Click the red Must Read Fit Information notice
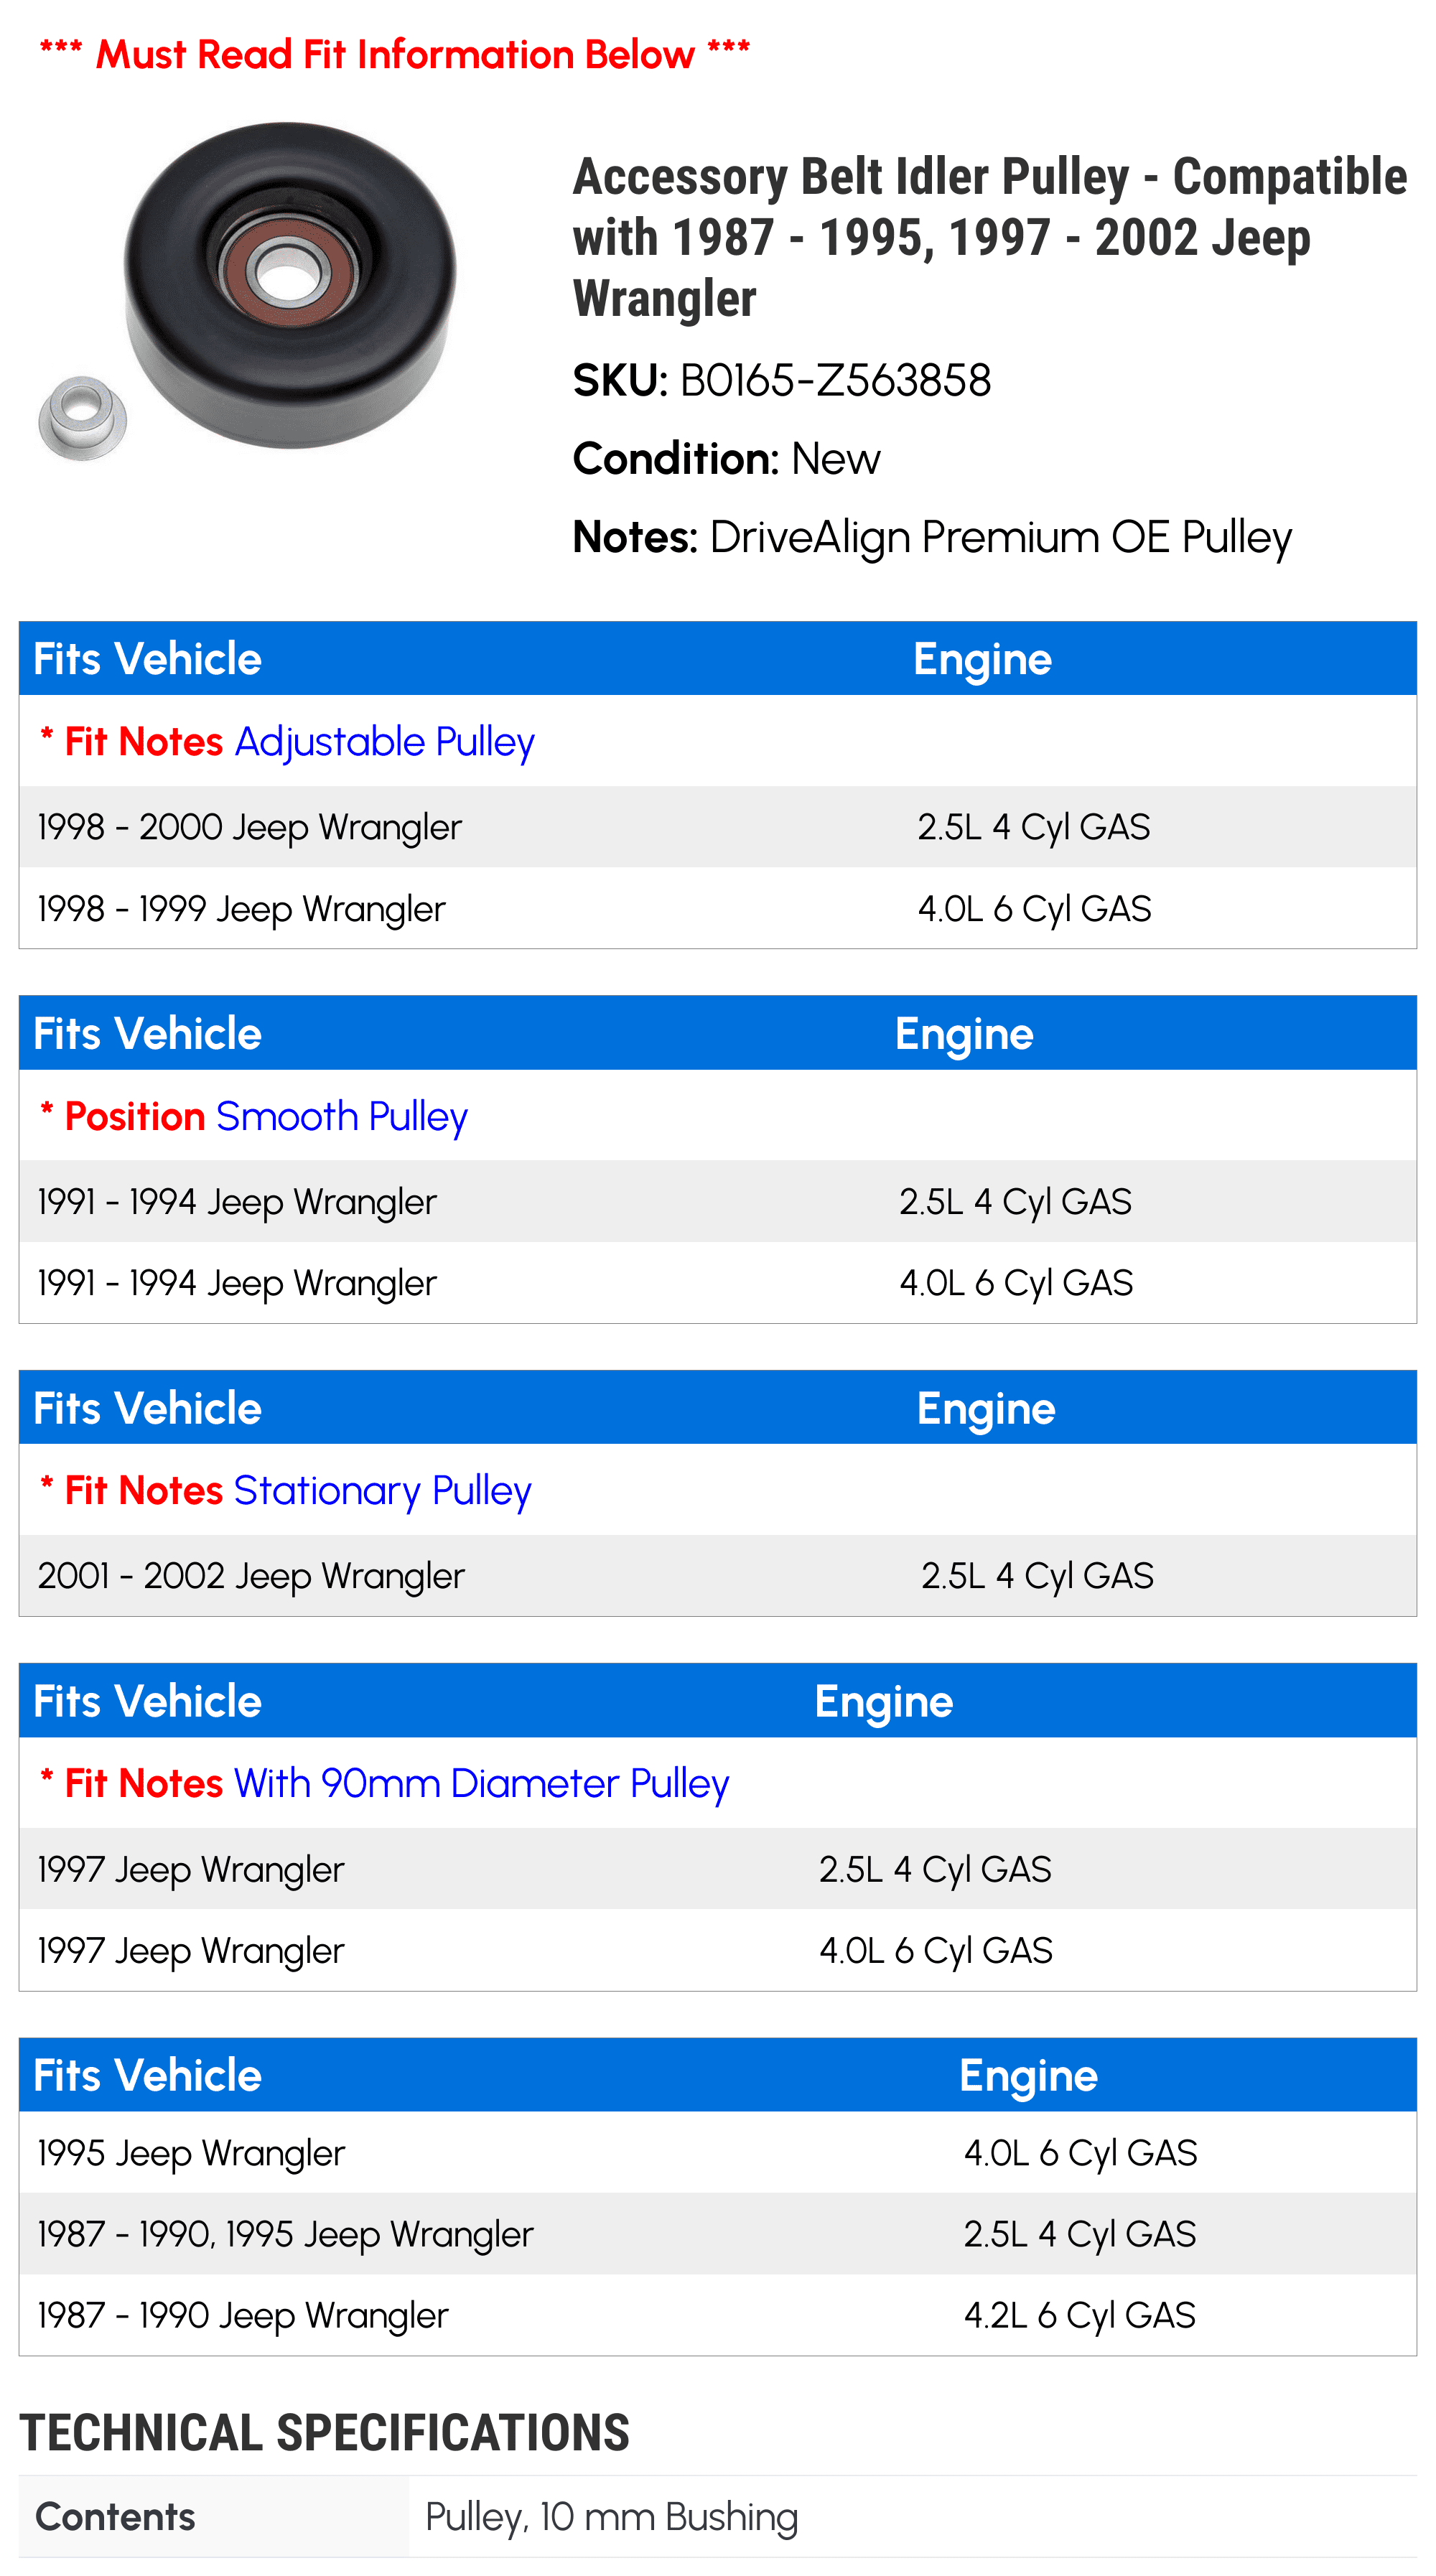The width and height of the screenshot is (1436, 2576). [395, 54]
